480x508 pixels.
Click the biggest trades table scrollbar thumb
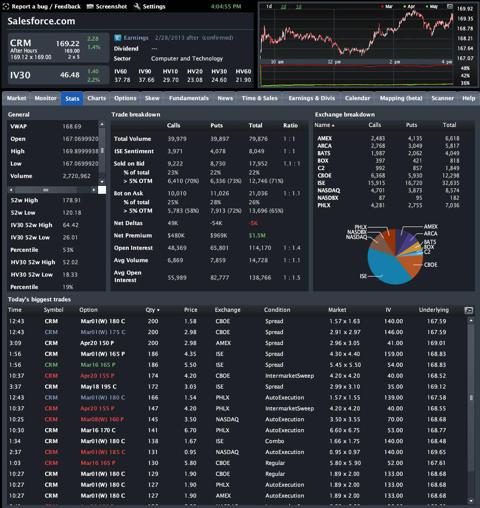471,397
